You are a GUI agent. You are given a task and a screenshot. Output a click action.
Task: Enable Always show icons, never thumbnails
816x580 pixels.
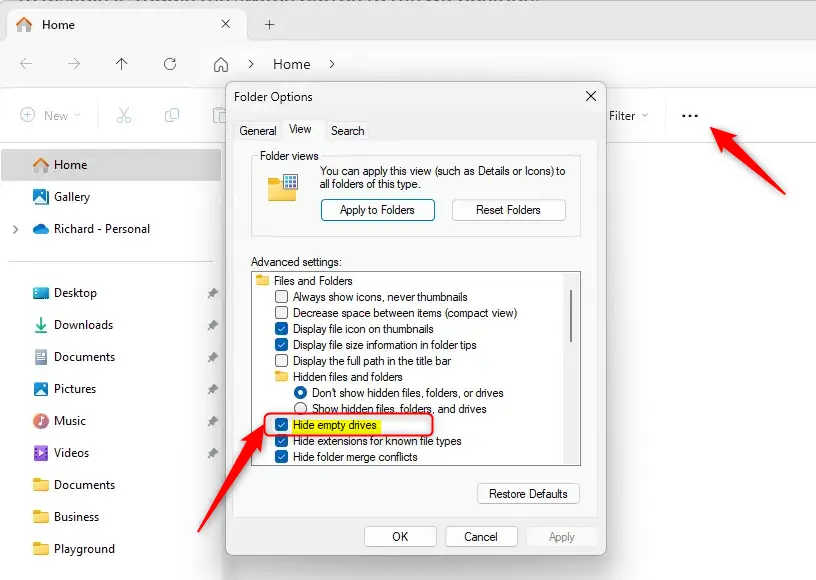tap(282, 297)
